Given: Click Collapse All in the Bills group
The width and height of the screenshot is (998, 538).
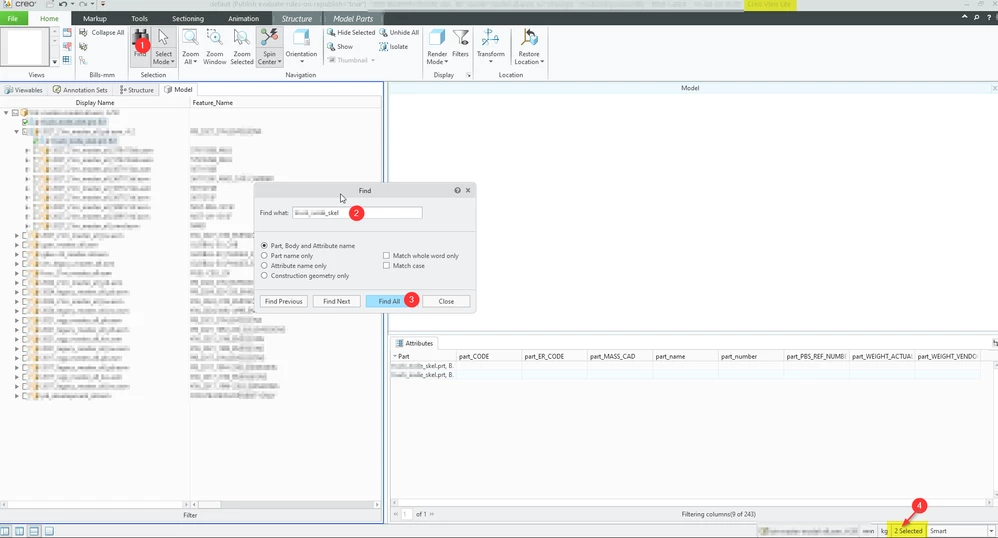Looking at the screenshot, I should pos(102,32).
